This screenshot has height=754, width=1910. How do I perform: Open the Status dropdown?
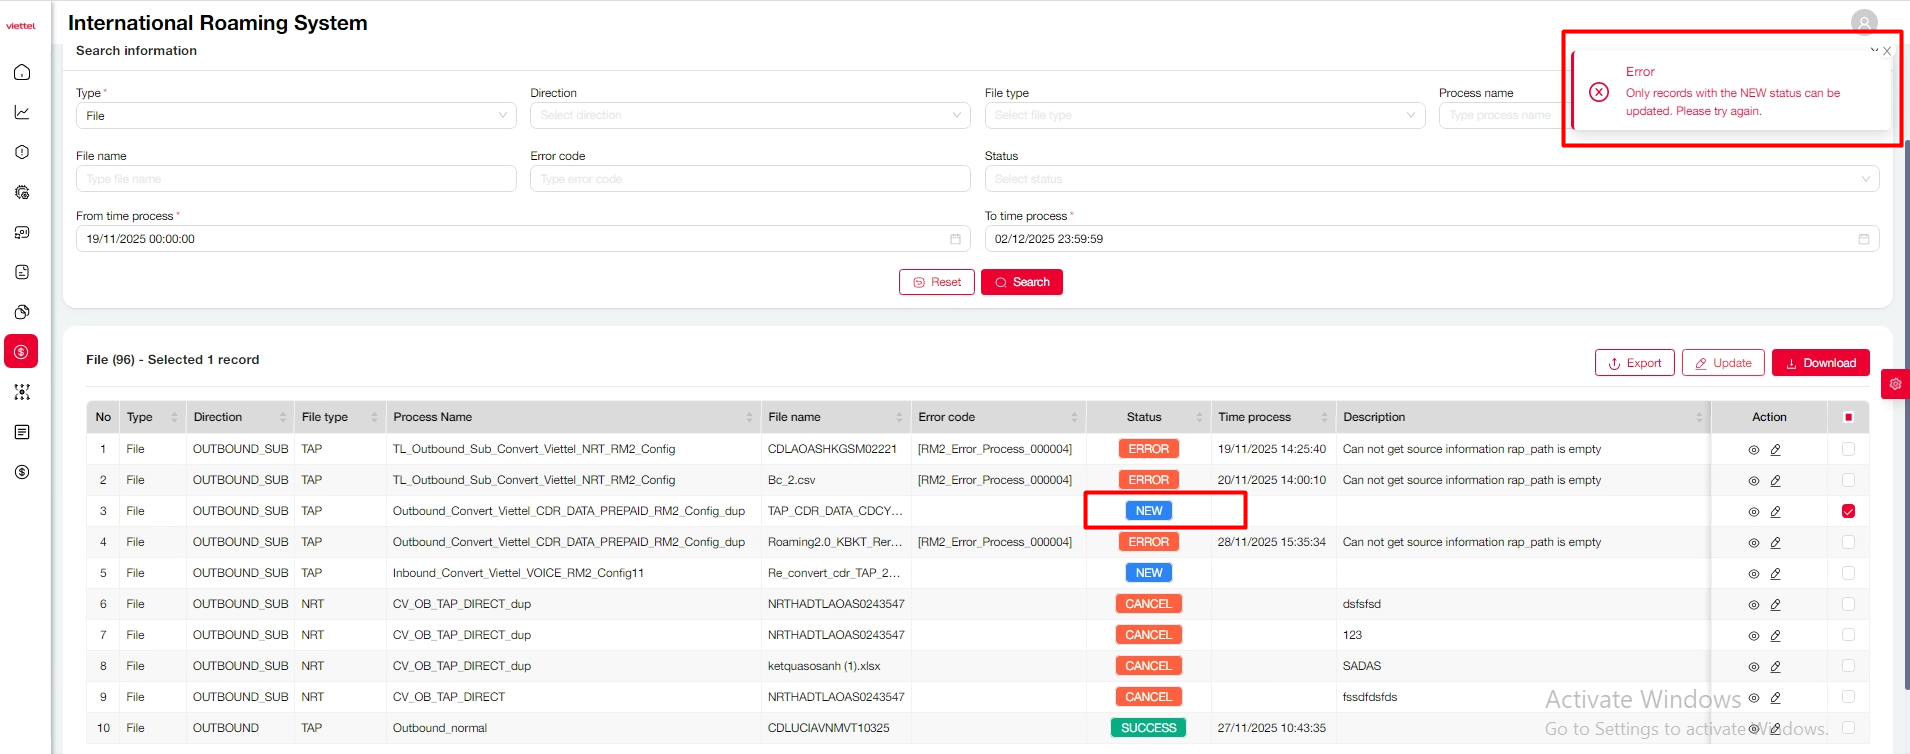pos(1431,179)
